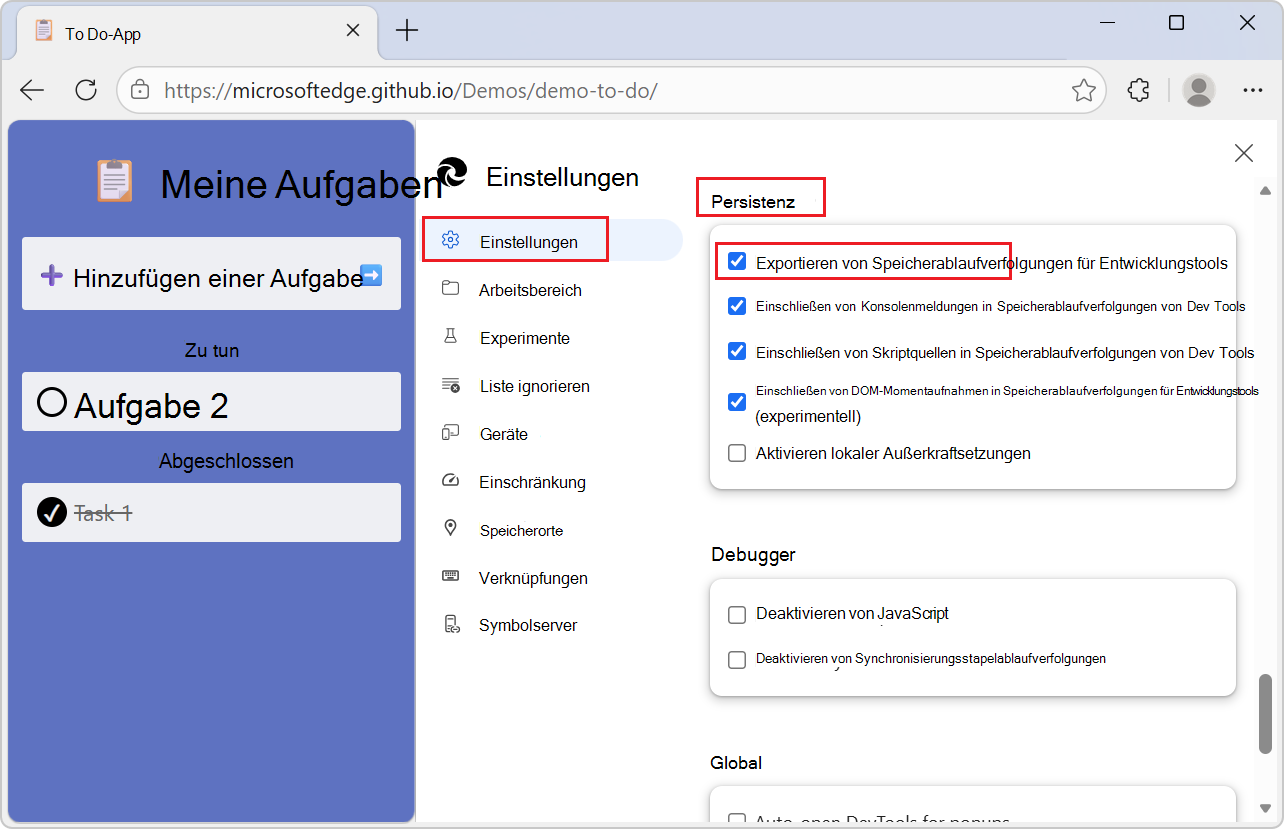The image size is (1284, 829).
Task: Enable Aktivieren lokaler Außerkraftsetzungen checkbox
Action: 737,453
